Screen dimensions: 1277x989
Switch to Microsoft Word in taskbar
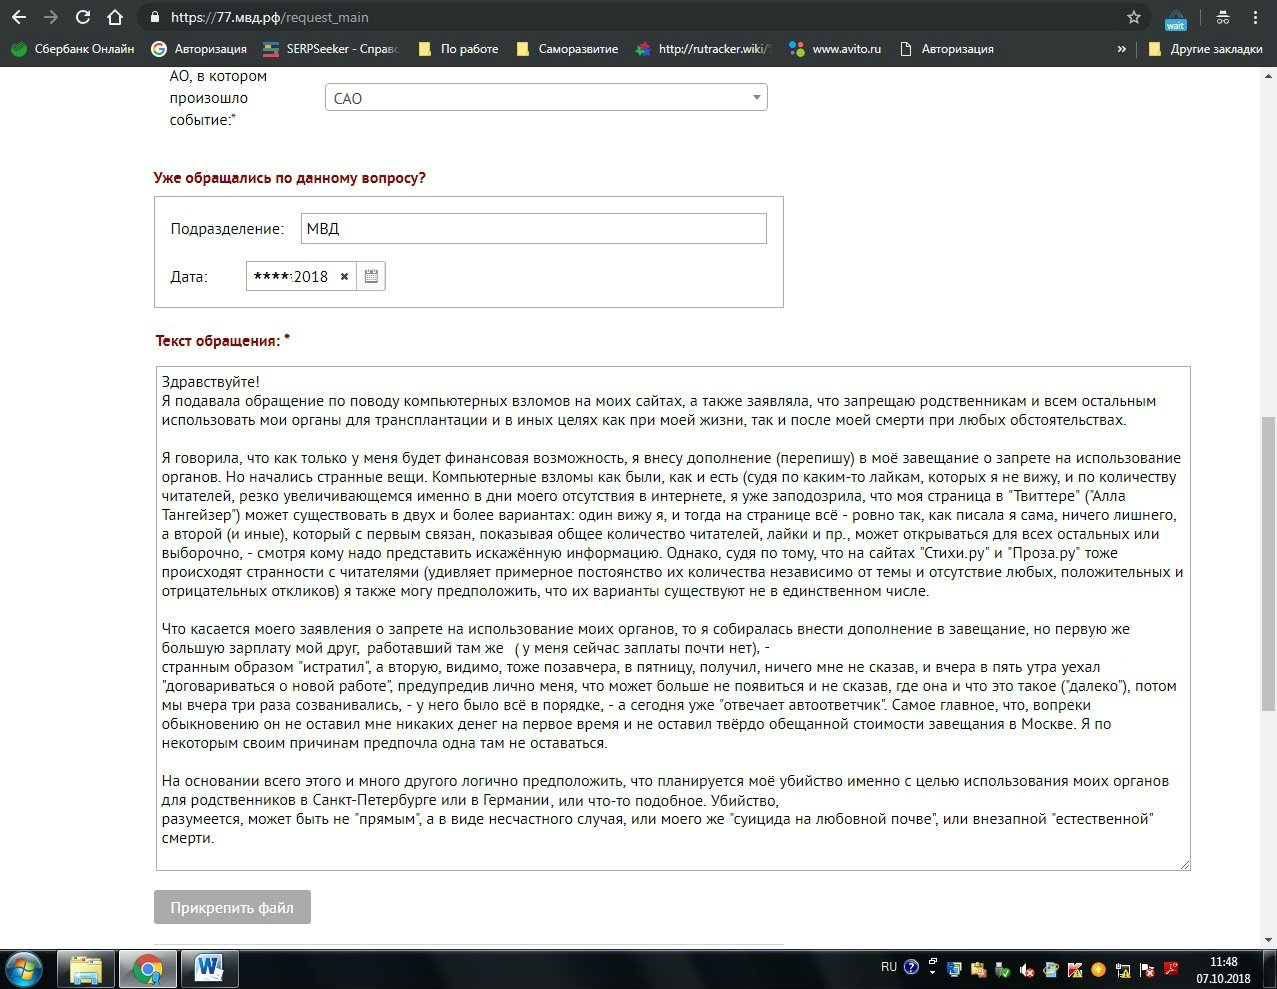pyautogui.click(x=209, y=969)
